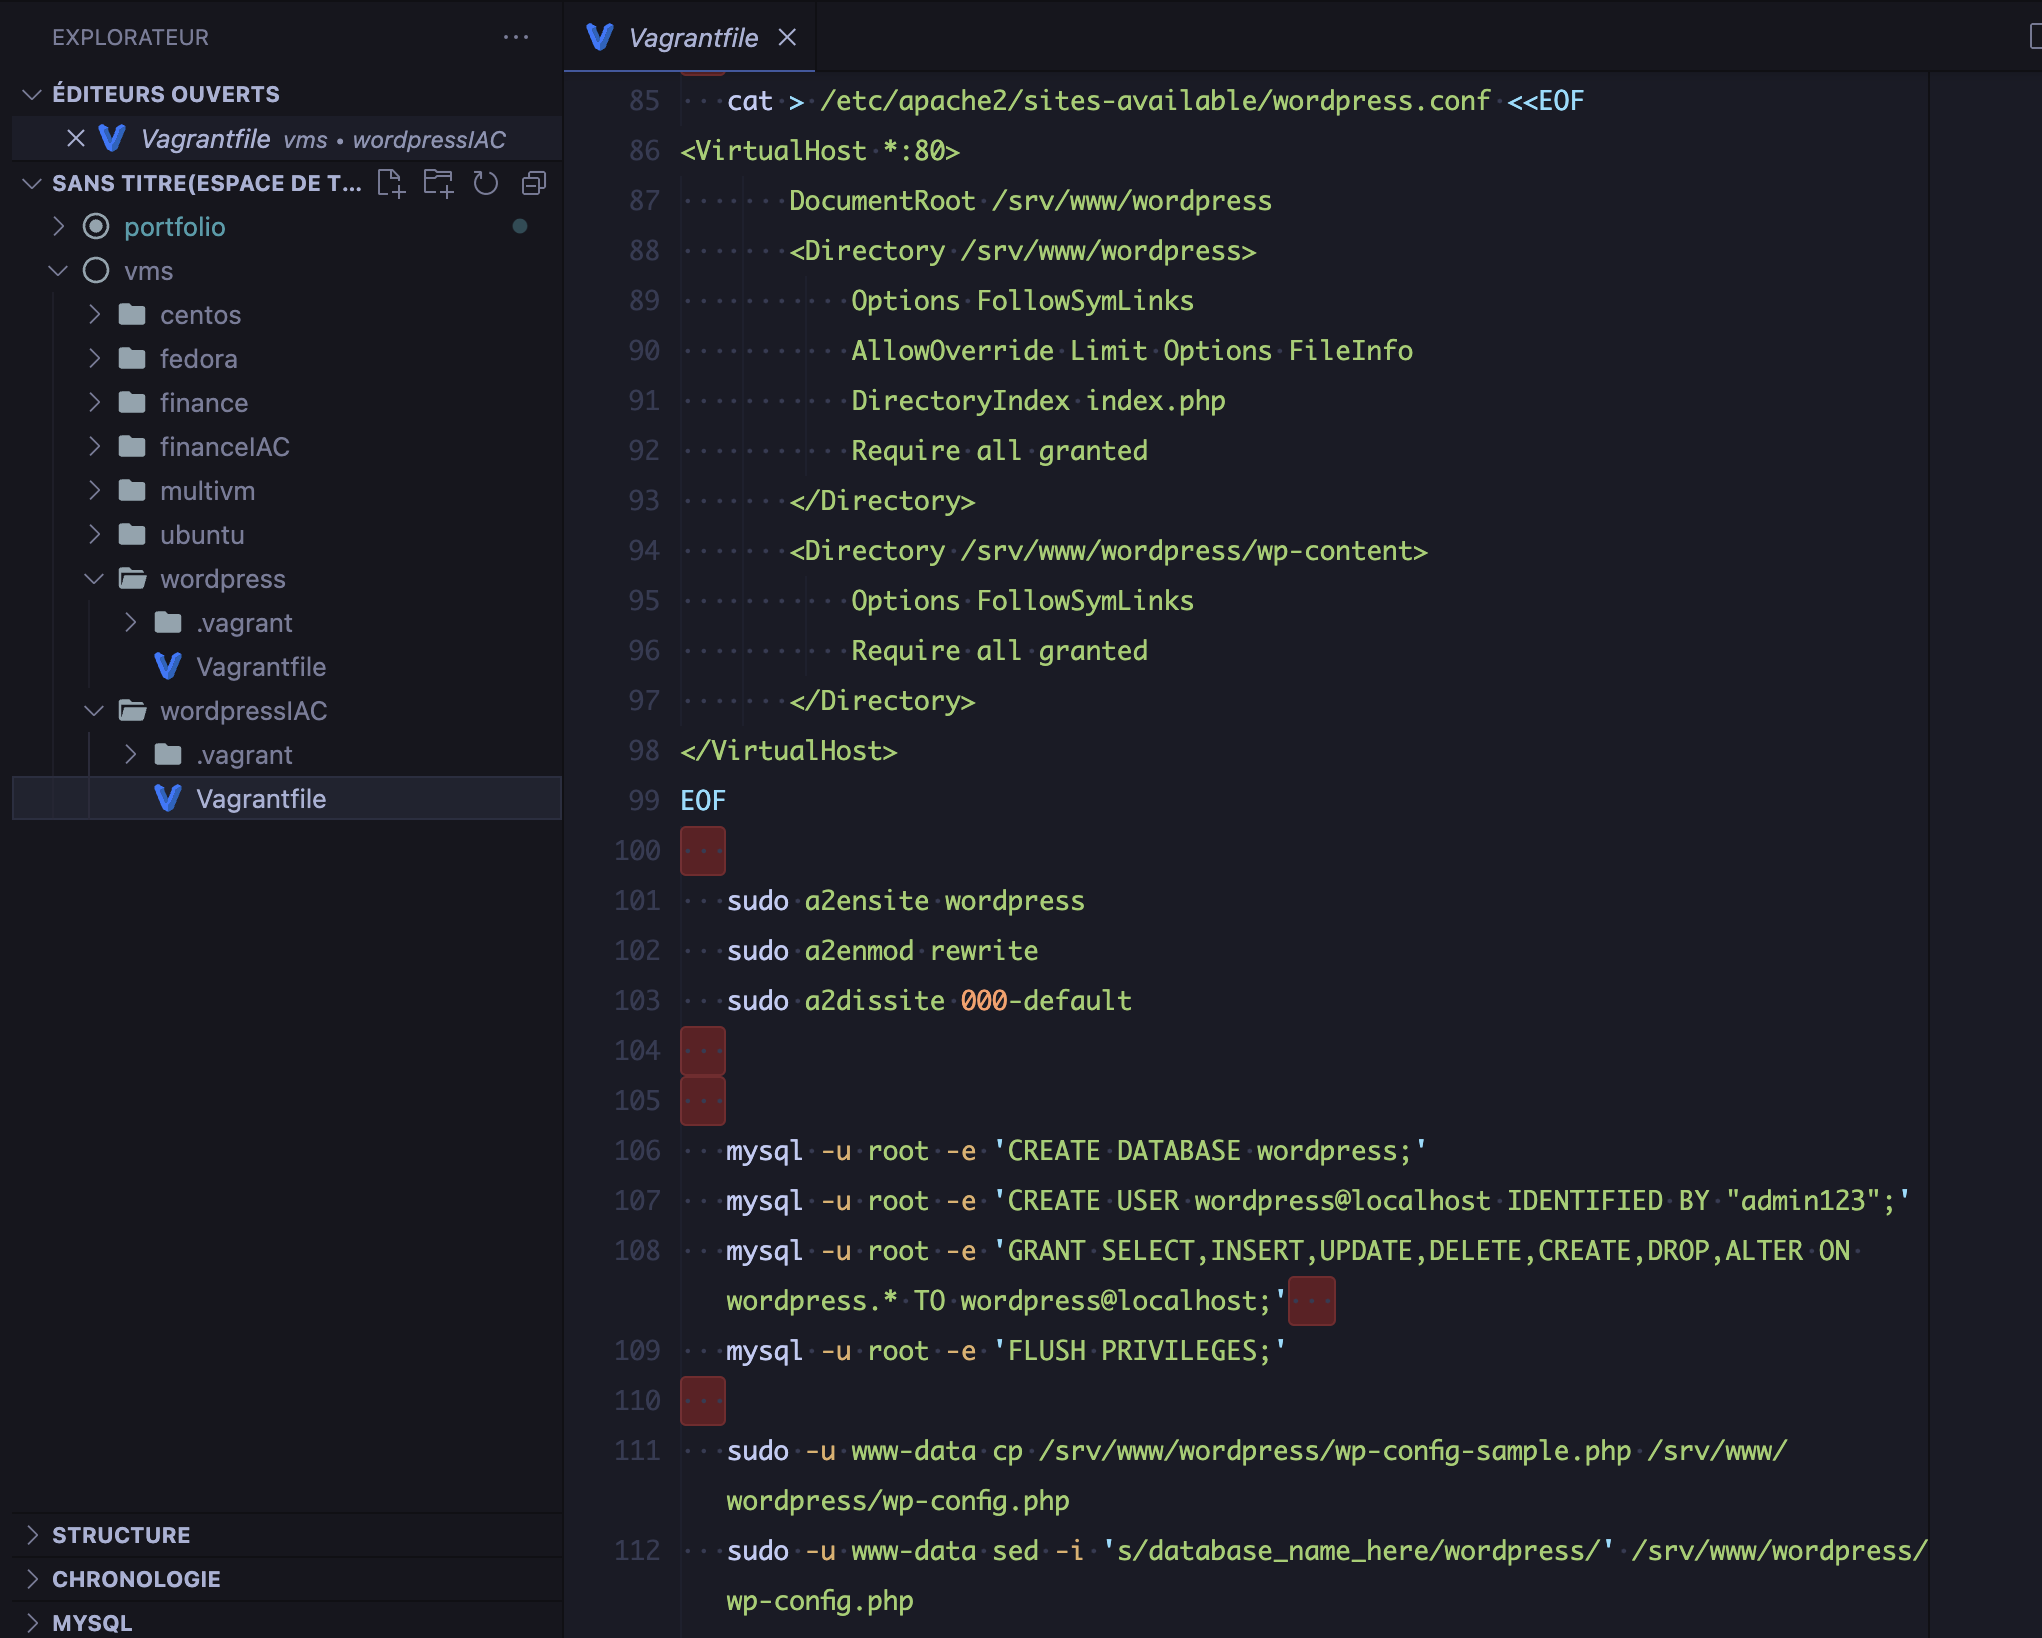
Task: Expand the MYSQL panel
Action: (x=287, y=1622)
